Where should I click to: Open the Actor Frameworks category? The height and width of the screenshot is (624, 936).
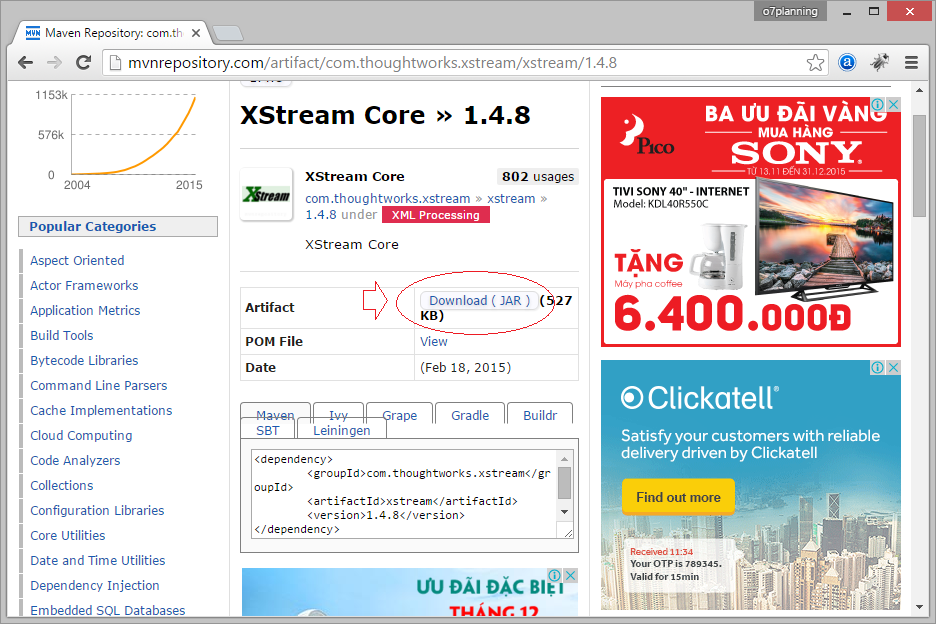[84, 285]
